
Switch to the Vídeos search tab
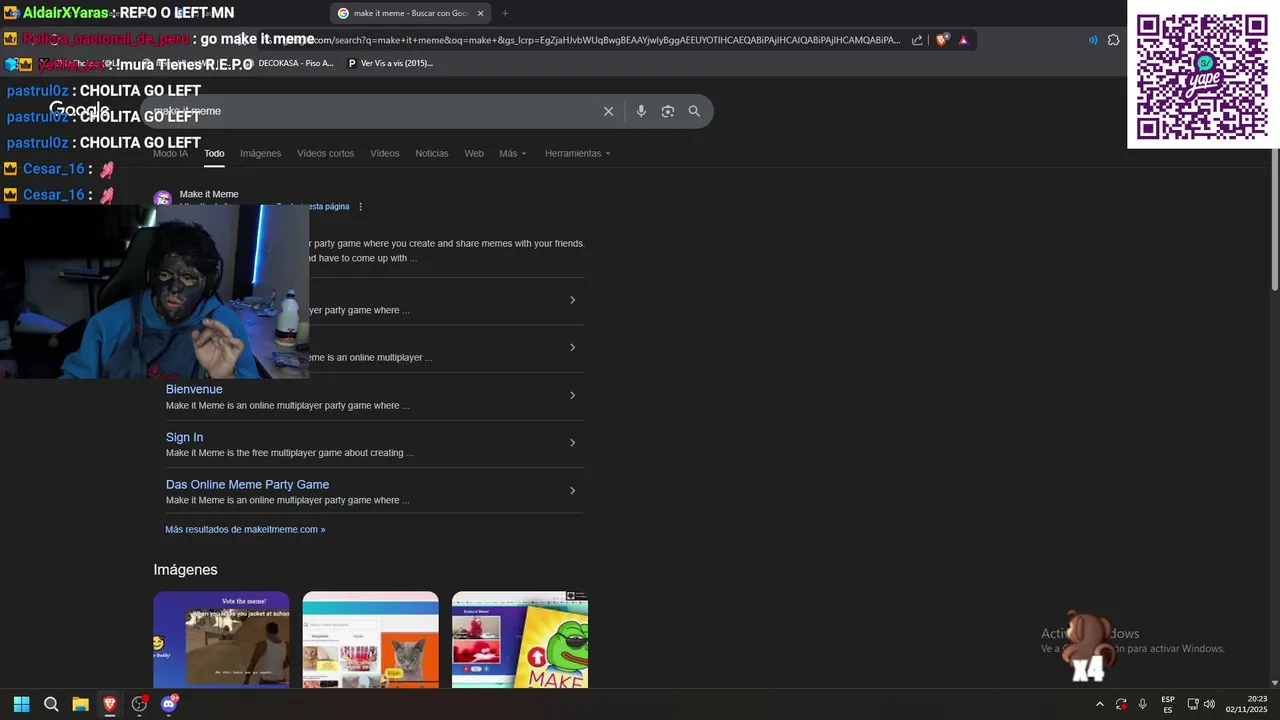(384, 153)
